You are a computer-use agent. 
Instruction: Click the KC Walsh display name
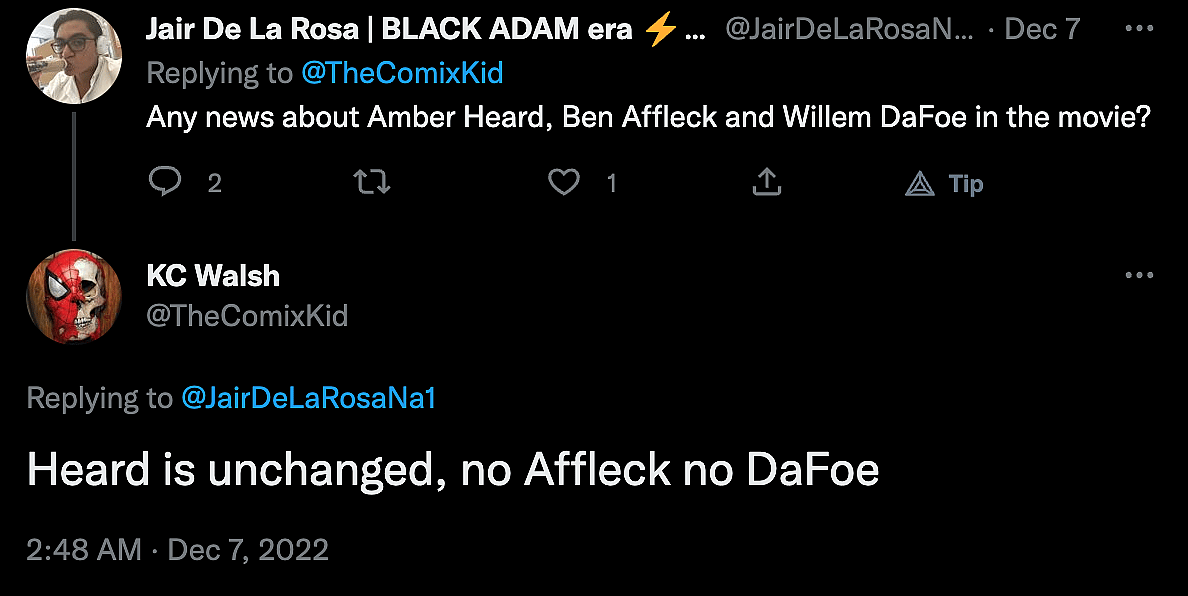pos(213,276)
